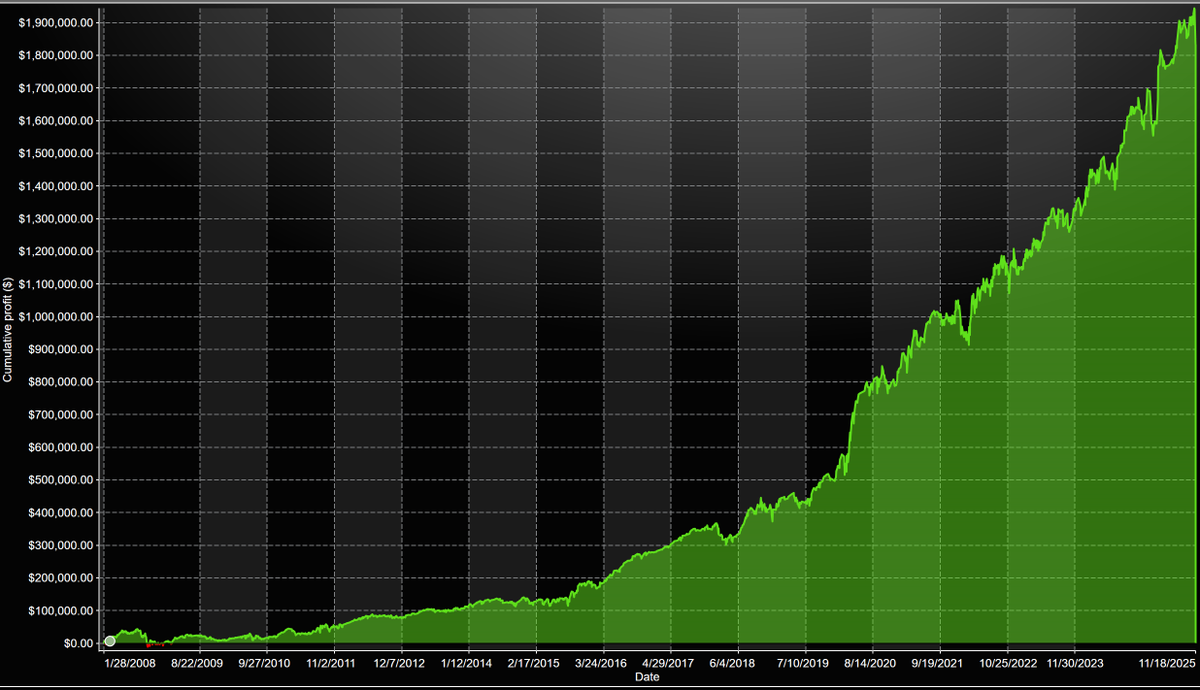The height and width of the screenshot is (690, 1200).
Task: Click the 1/28/2008 date label
Action: pyautogui.click(x=129, y=662)
